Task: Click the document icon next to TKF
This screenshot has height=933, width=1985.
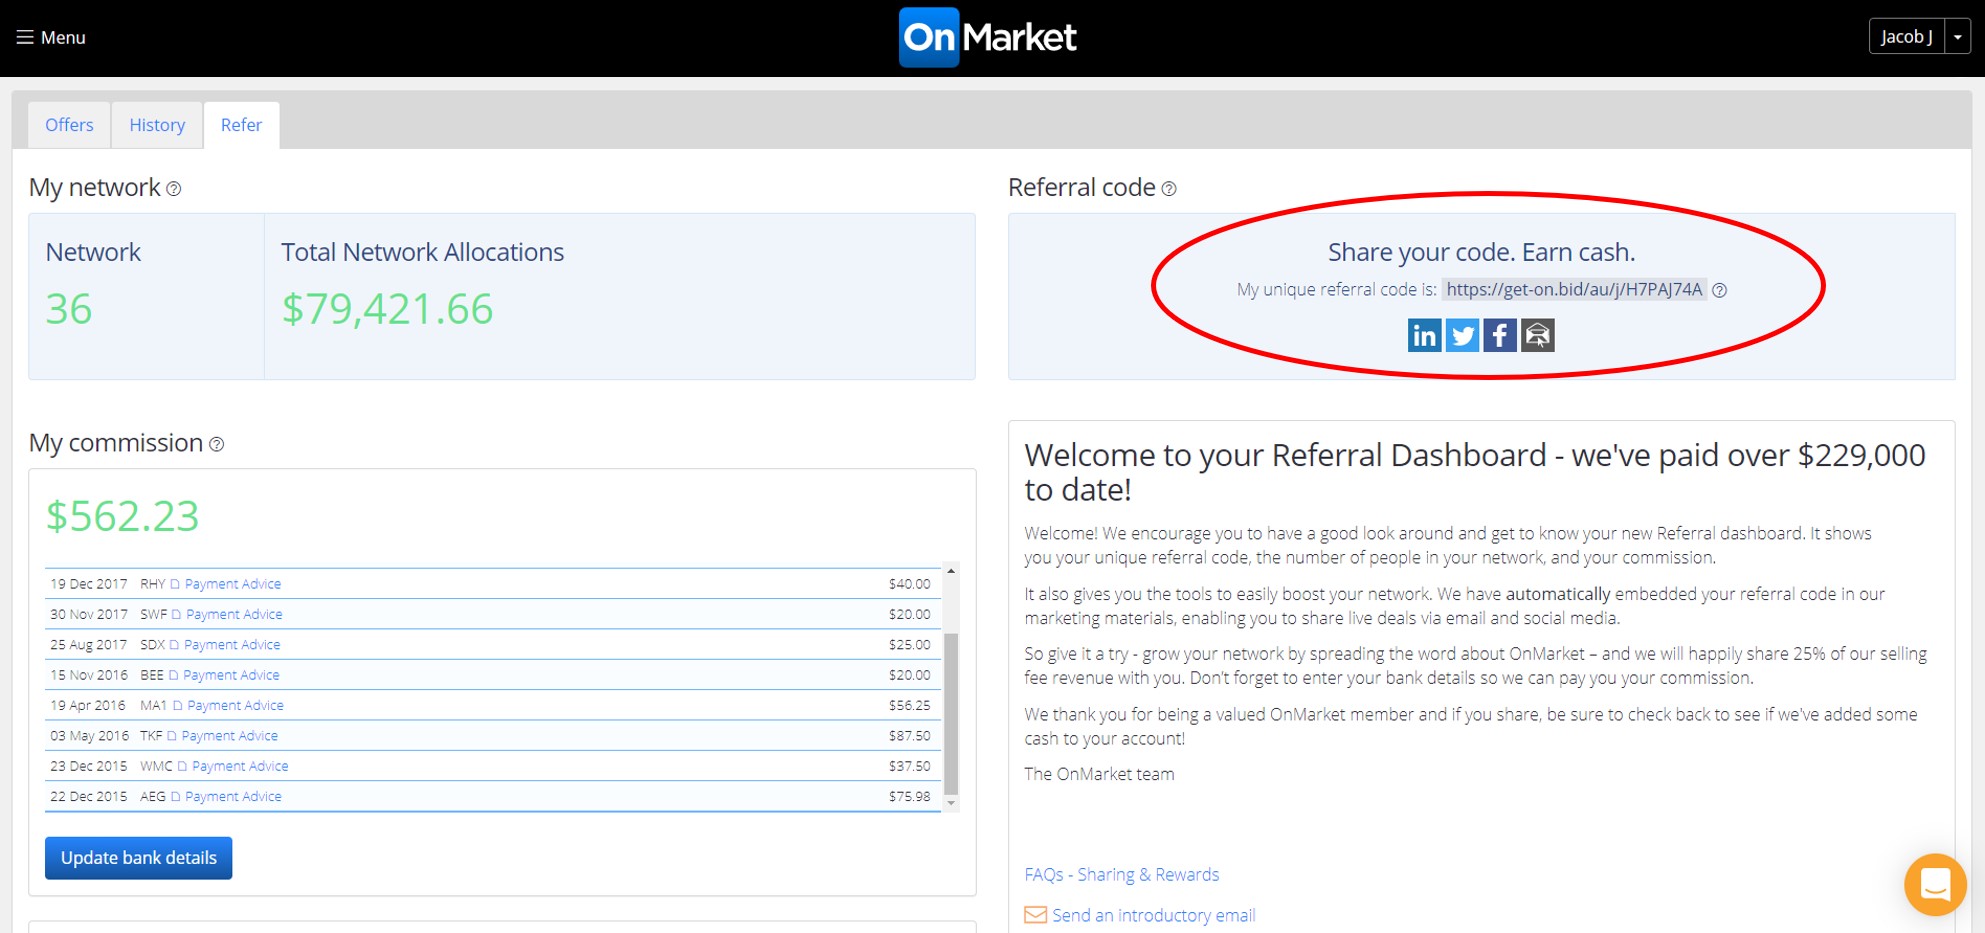Action: coord(172,736)
